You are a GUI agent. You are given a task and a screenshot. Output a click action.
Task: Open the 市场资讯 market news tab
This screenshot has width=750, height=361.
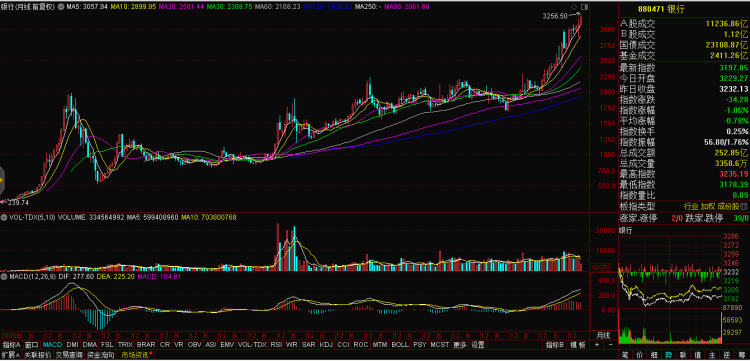[135, 355]
